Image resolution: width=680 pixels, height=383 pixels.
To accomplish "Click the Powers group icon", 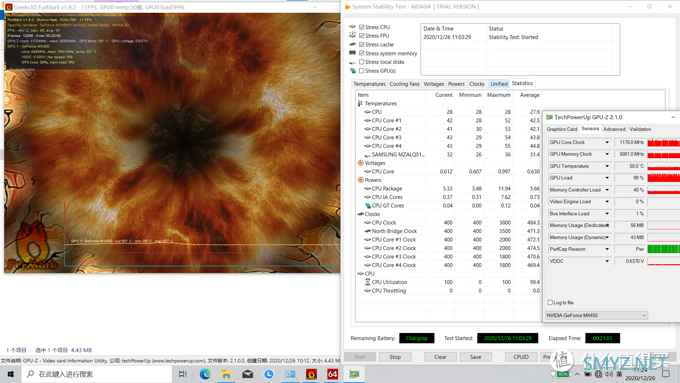I will click(360, 180).
